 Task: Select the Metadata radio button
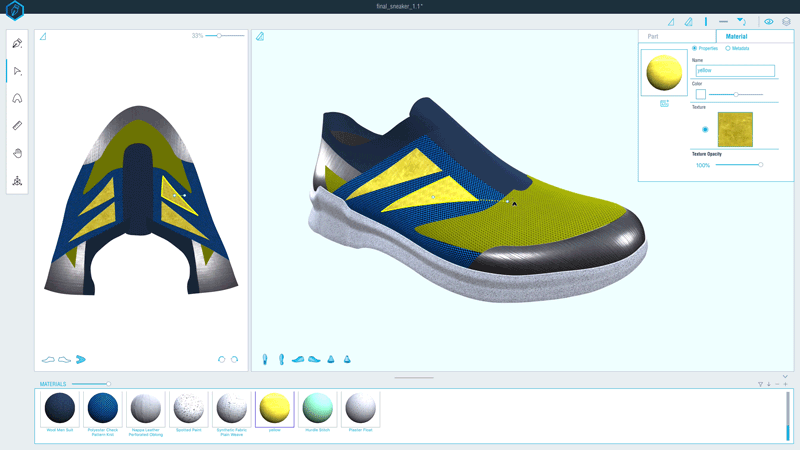[x=728, y=48]
